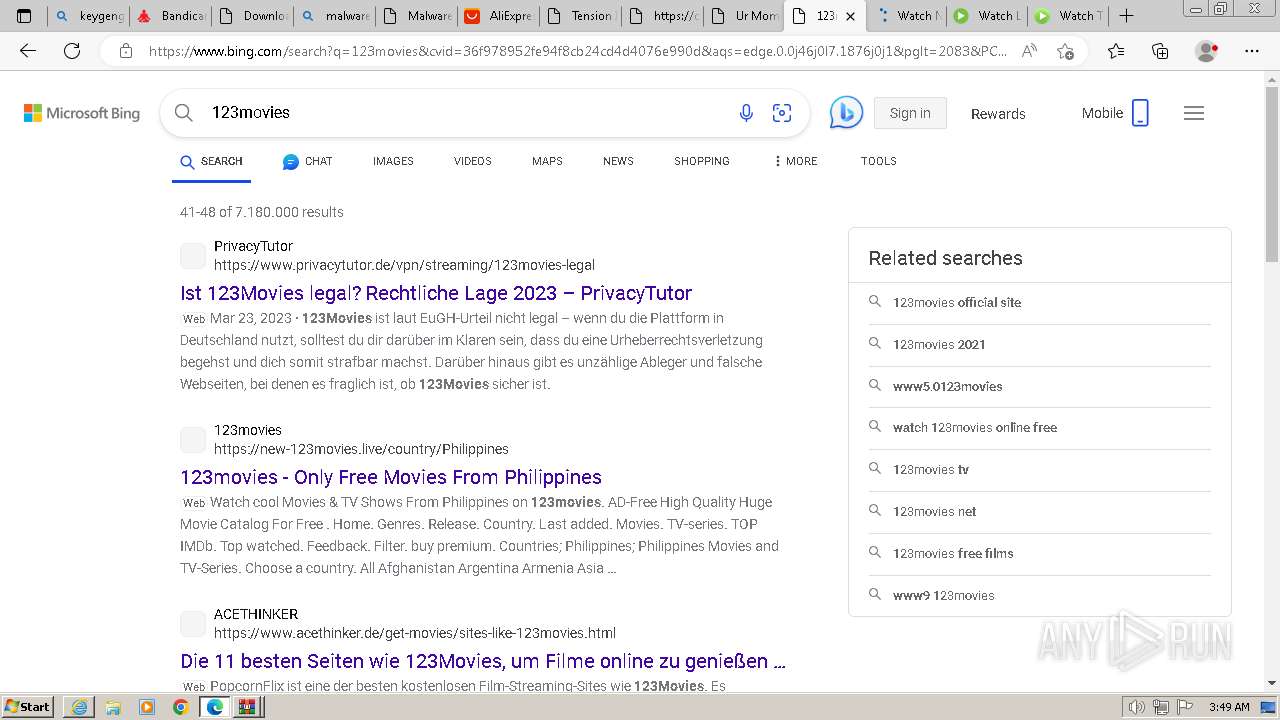Open the TOOLS search filter
This screenshot has height=720, width=1280.
coord(879,161)
